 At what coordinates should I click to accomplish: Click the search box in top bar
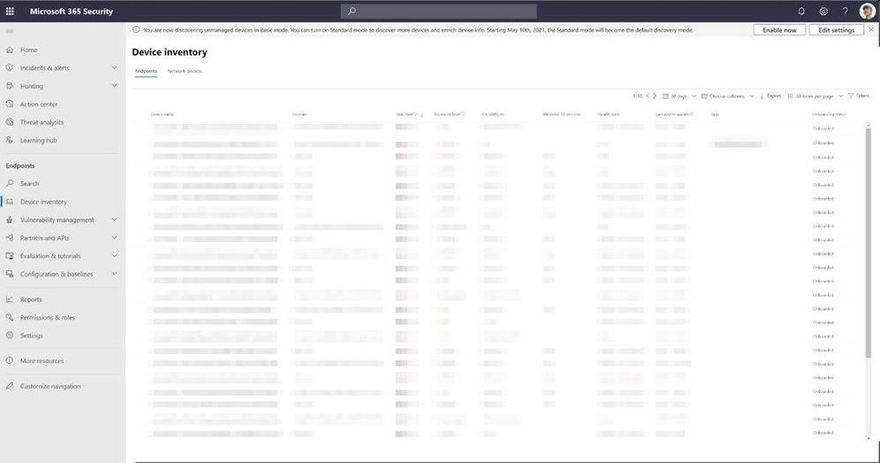click(438, 11)
